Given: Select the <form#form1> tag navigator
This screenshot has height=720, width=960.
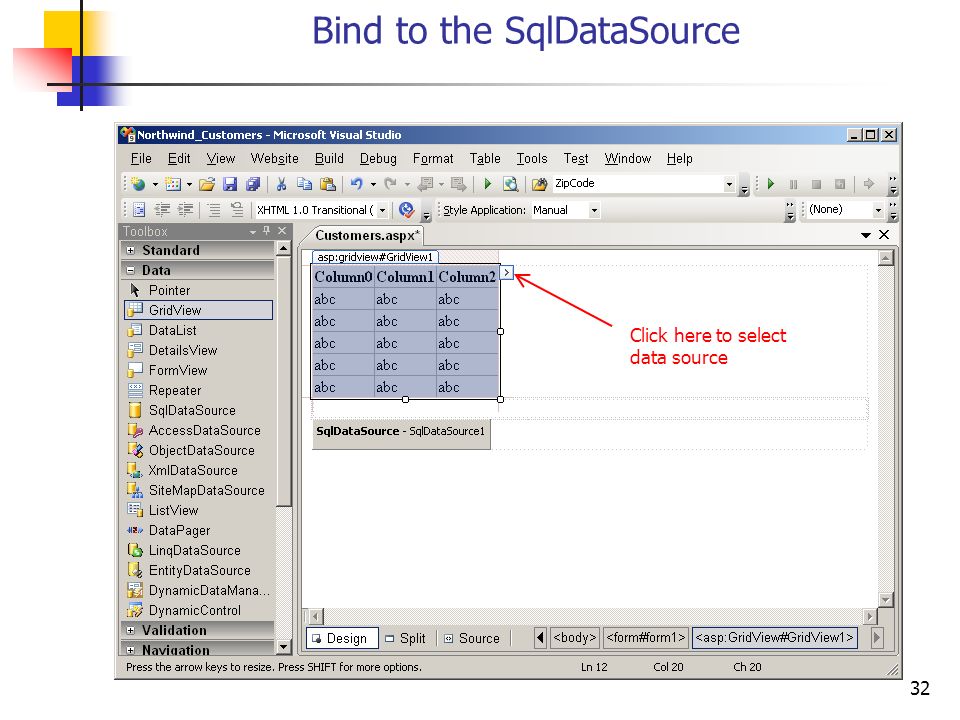Looking at the screenshot, I should click(x=646, y=637).
